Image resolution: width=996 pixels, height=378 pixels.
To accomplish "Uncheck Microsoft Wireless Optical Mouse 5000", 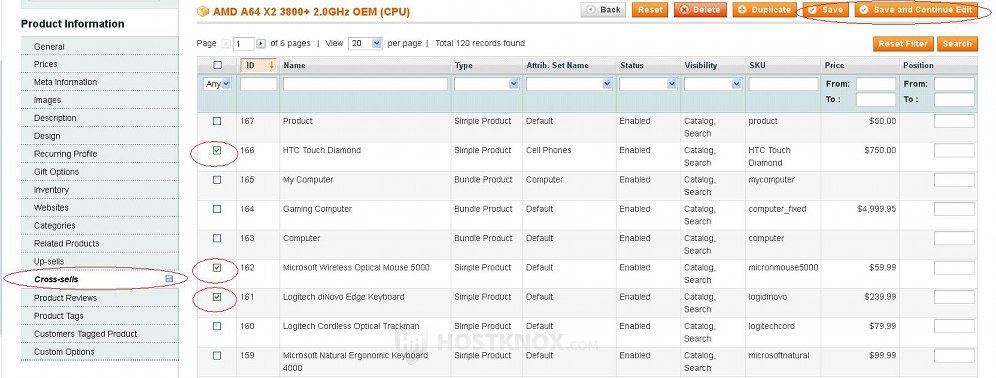I will click(x=217, y=267).
